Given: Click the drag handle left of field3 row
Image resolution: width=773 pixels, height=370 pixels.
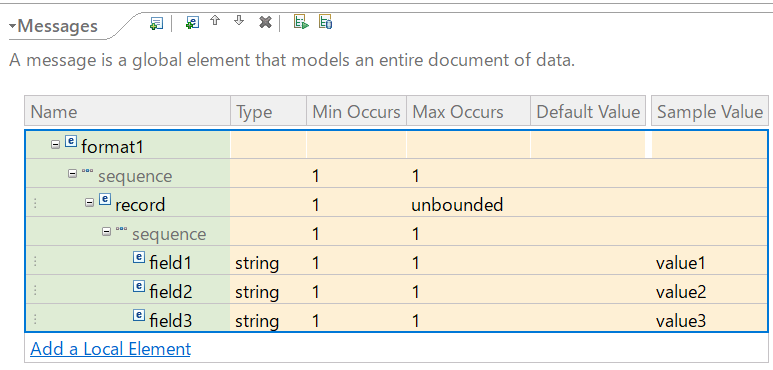Looking at the screenshot, I should point(35,319).
